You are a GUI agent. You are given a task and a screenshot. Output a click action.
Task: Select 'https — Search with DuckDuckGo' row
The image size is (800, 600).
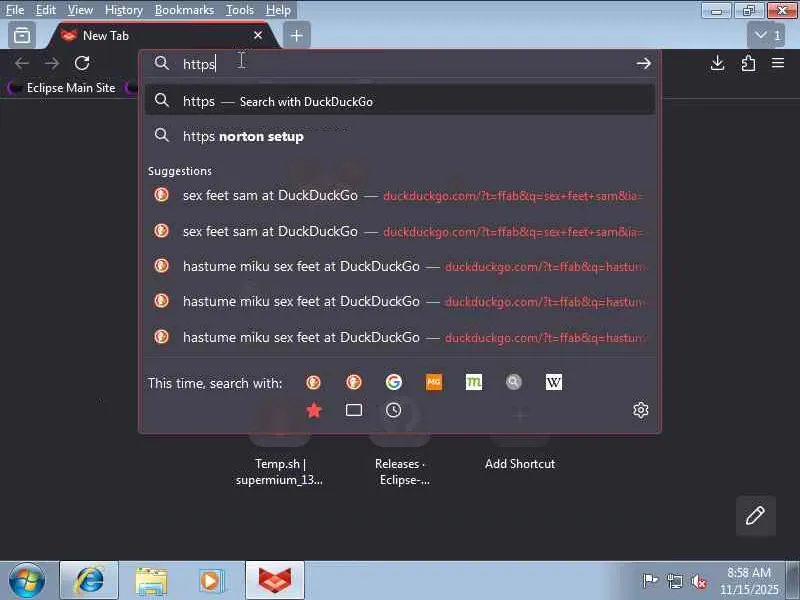(399, 101)
